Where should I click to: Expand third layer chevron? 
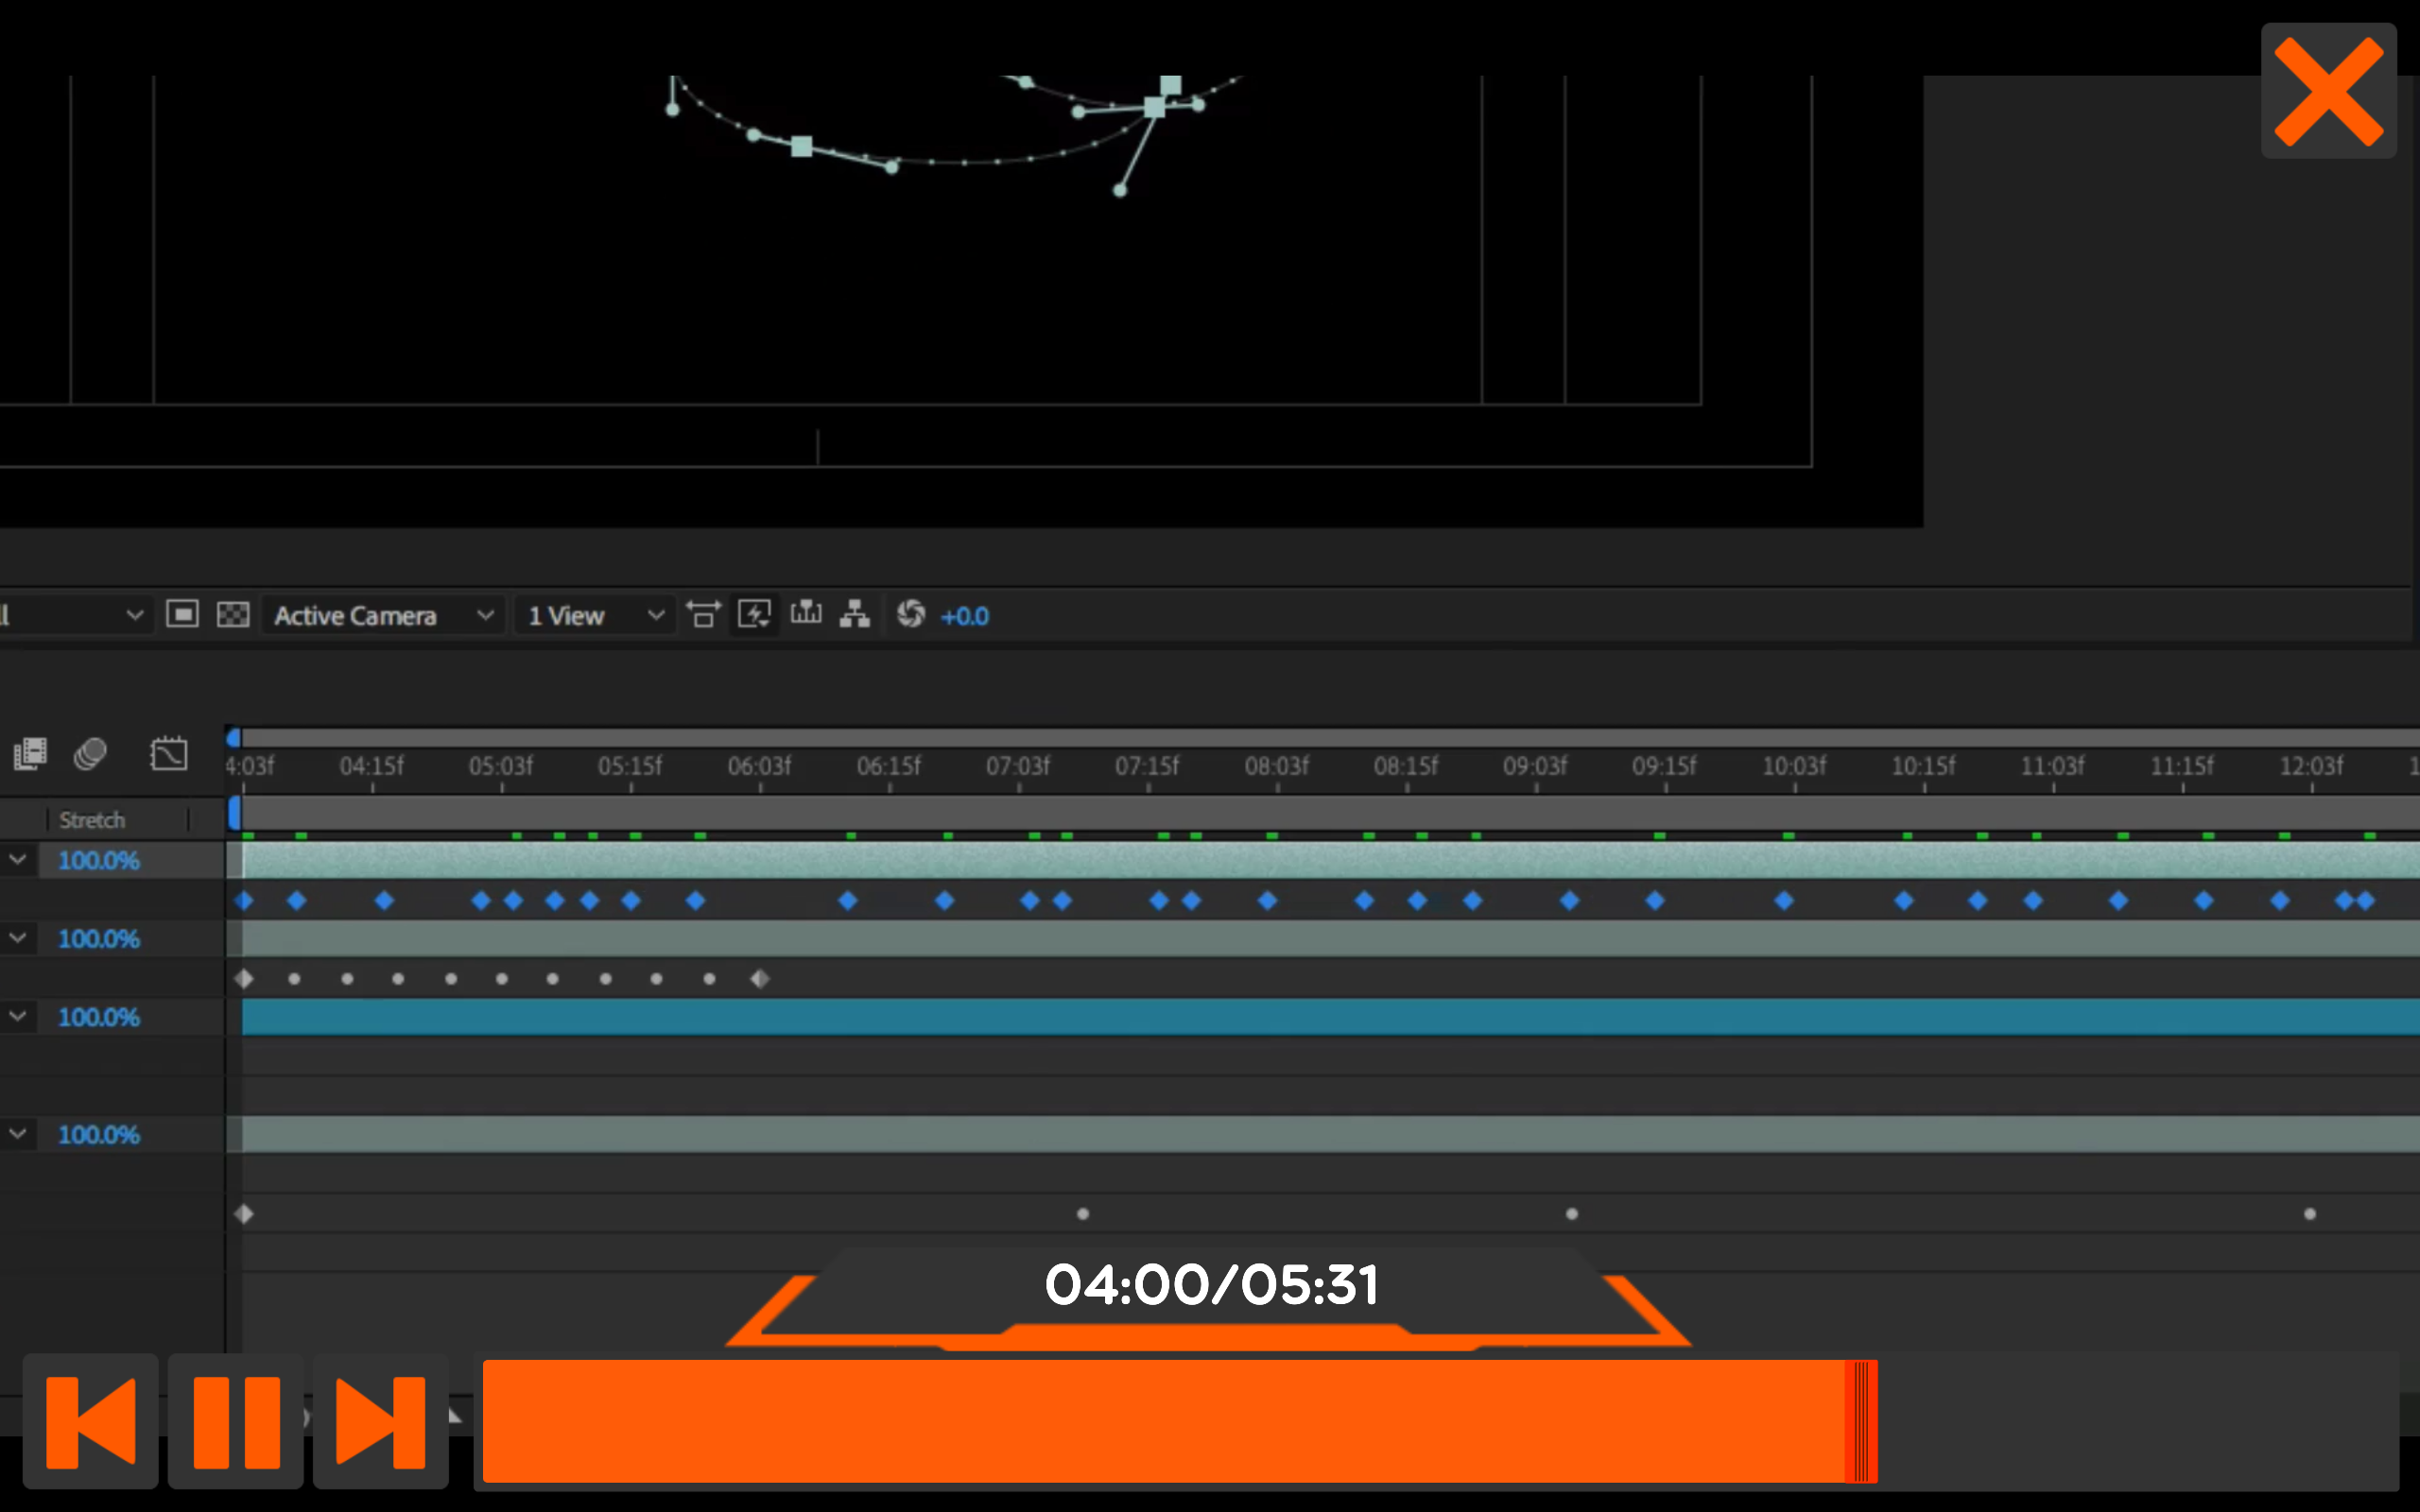coord(18,1016)
